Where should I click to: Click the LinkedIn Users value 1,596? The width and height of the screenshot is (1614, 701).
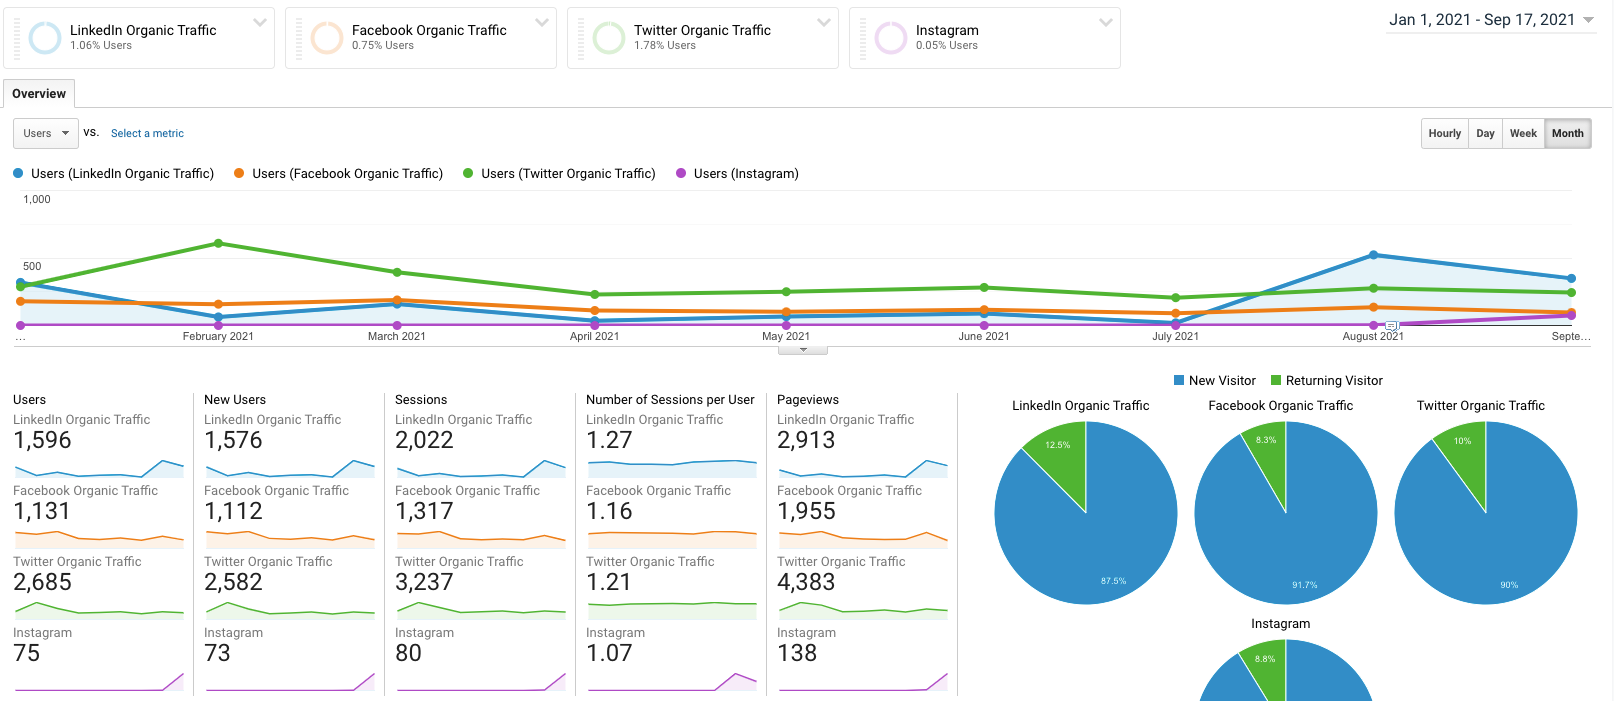click(x=42, y=440)
